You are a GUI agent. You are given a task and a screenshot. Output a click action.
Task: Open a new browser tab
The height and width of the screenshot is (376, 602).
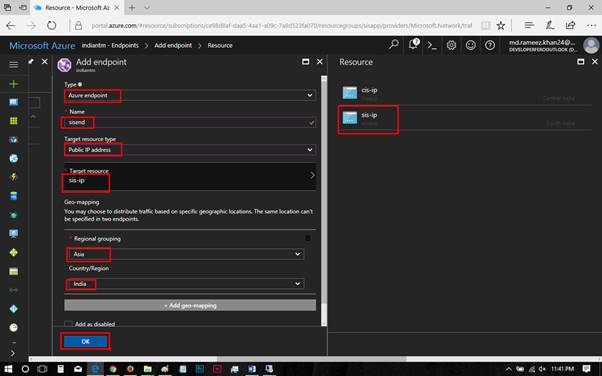(x=132, y=8)
